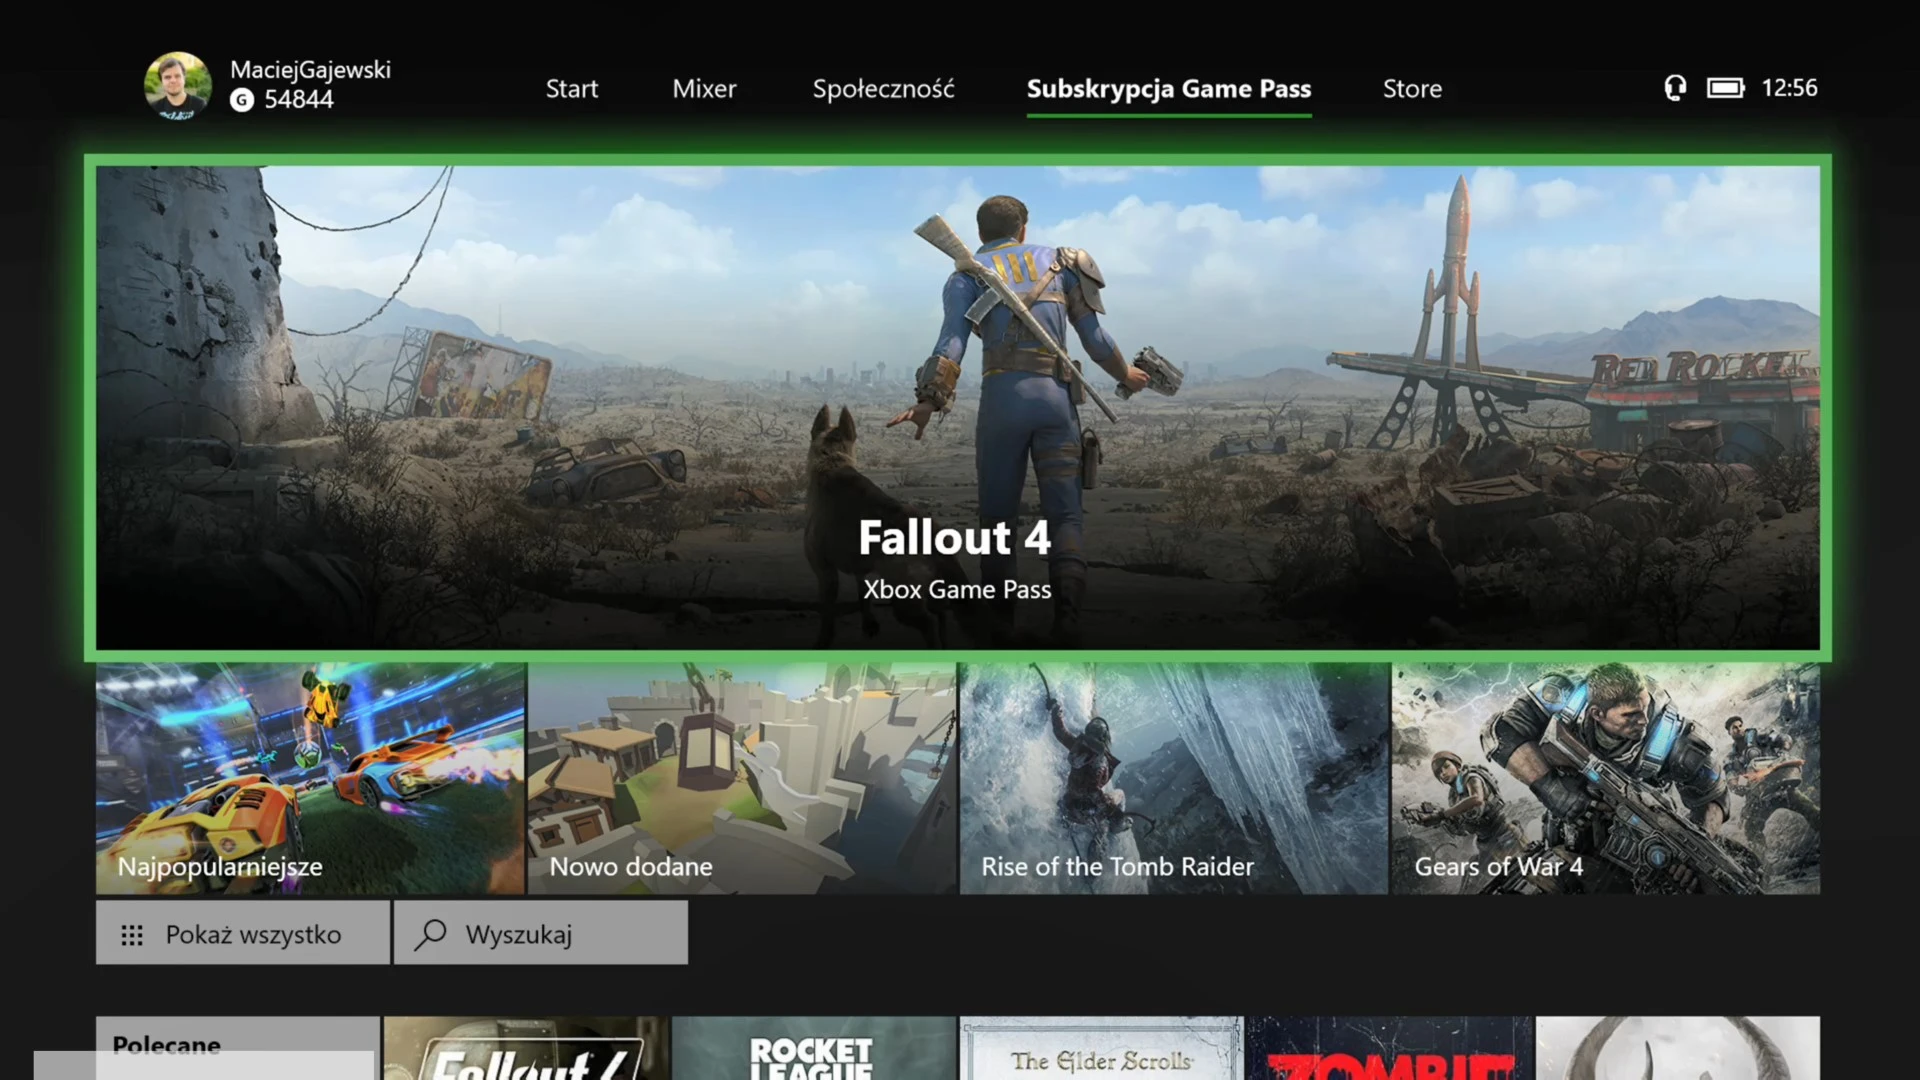Image resolution: width=1920 pixels, height=1080 pixels.
Task: Click the grid icon beside Pokaż wszystko
Action: coord(132,935)
